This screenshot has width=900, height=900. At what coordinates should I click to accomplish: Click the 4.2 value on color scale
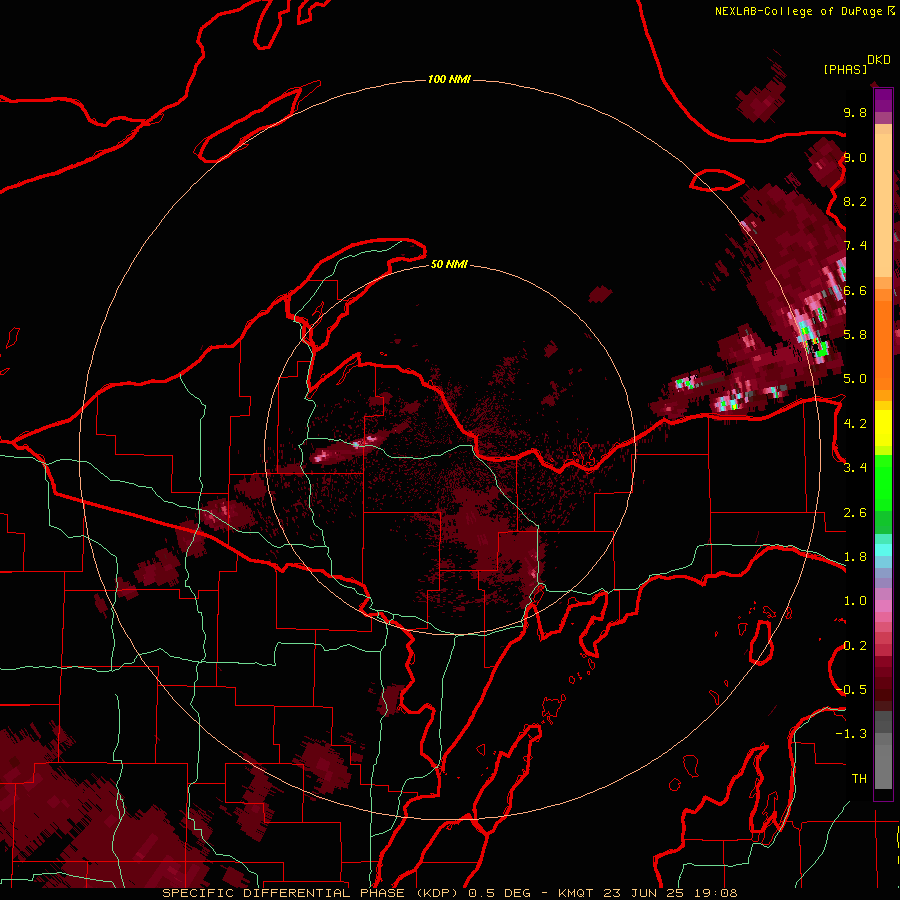[x=855, y=424]
